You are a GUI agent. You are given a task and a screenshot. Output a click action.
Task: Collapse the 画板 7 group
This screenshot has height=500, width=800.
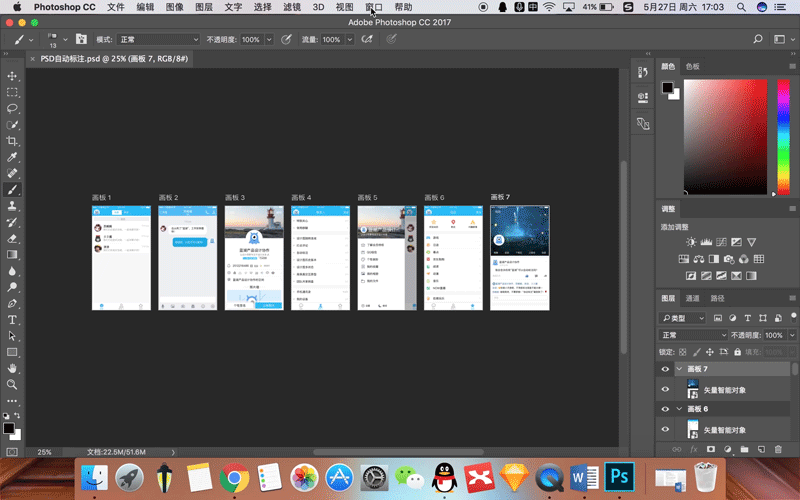(x=679, y=369)
